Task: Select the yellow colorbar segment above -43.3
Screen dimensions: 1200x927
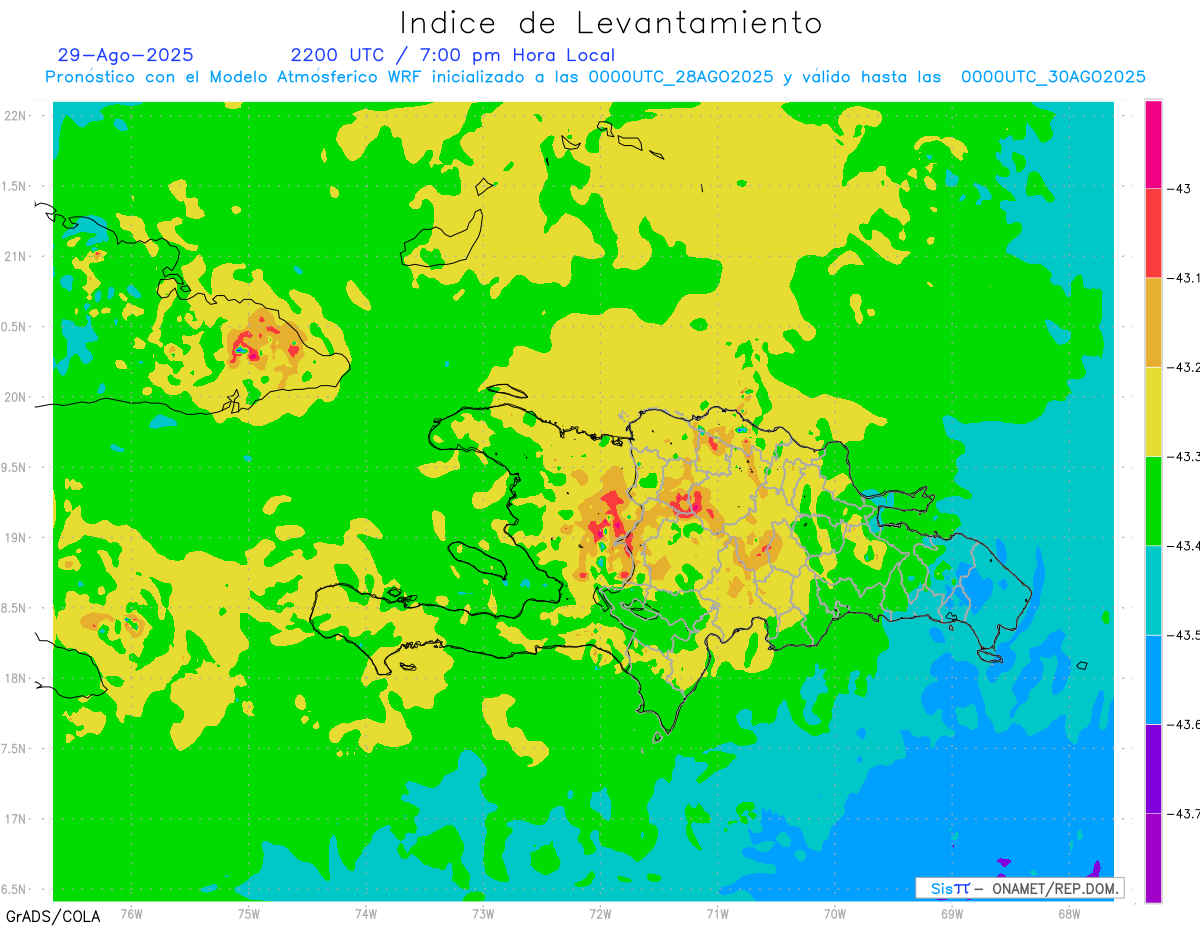Action: coord(1153,411)
